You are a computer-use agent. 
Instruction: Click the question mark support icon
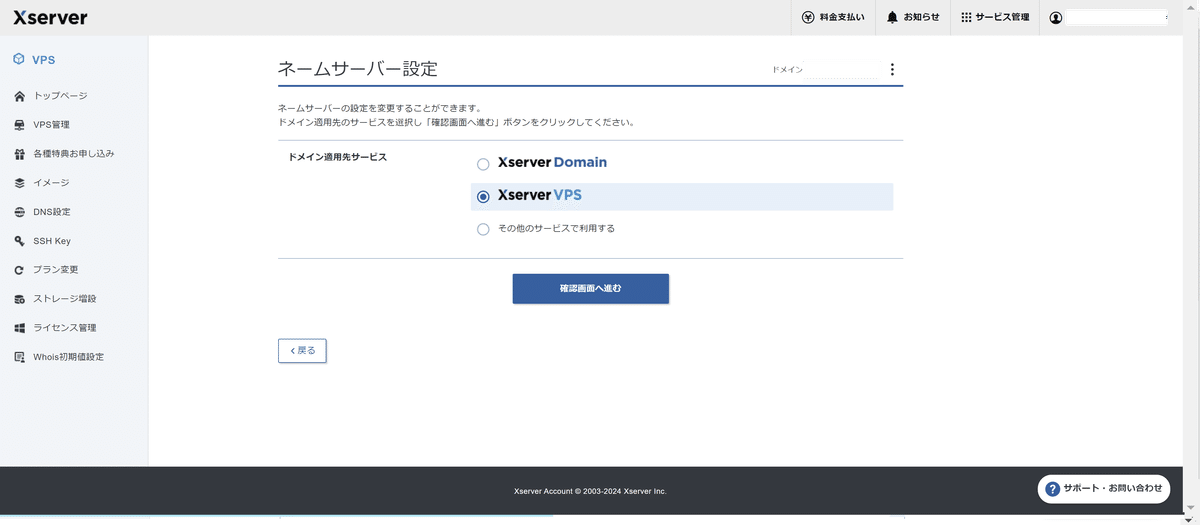1052,489
